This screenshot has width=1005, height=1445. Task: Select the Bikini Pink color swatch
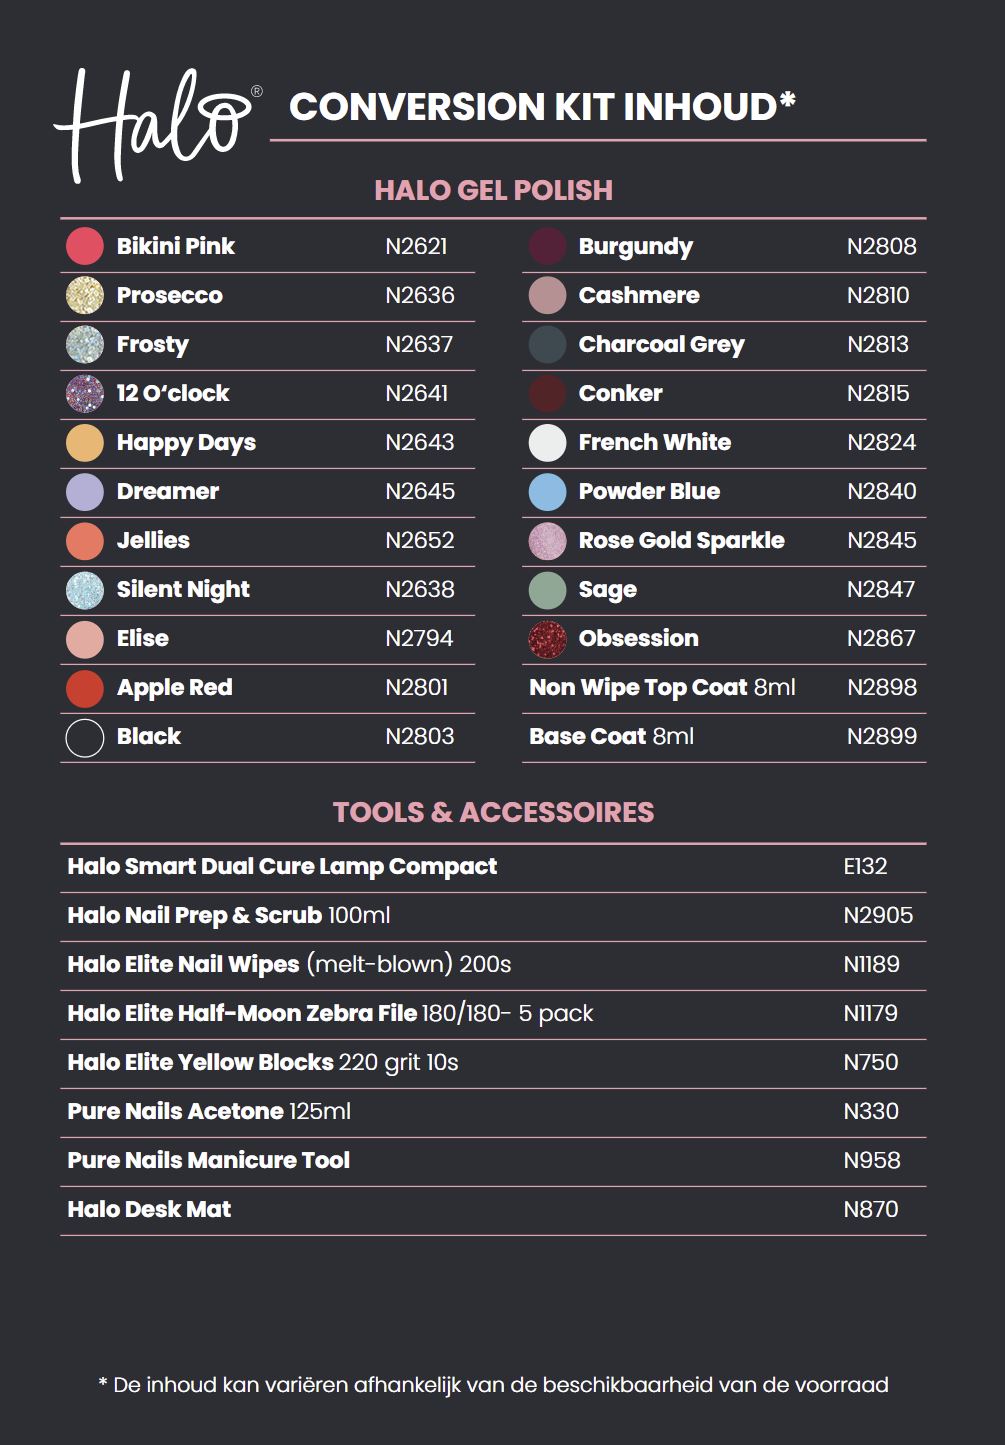pyautogui.click(x=85, y=246)
